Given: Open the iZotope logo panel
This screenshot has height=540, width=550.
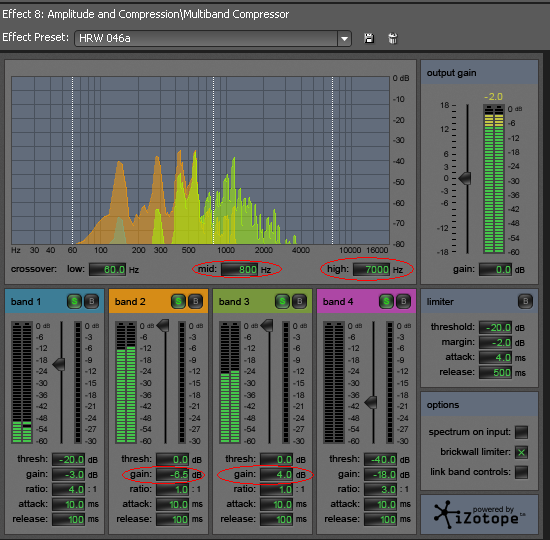Looking at the screenshot, I should pyautogui.click(x=479, y=515).
